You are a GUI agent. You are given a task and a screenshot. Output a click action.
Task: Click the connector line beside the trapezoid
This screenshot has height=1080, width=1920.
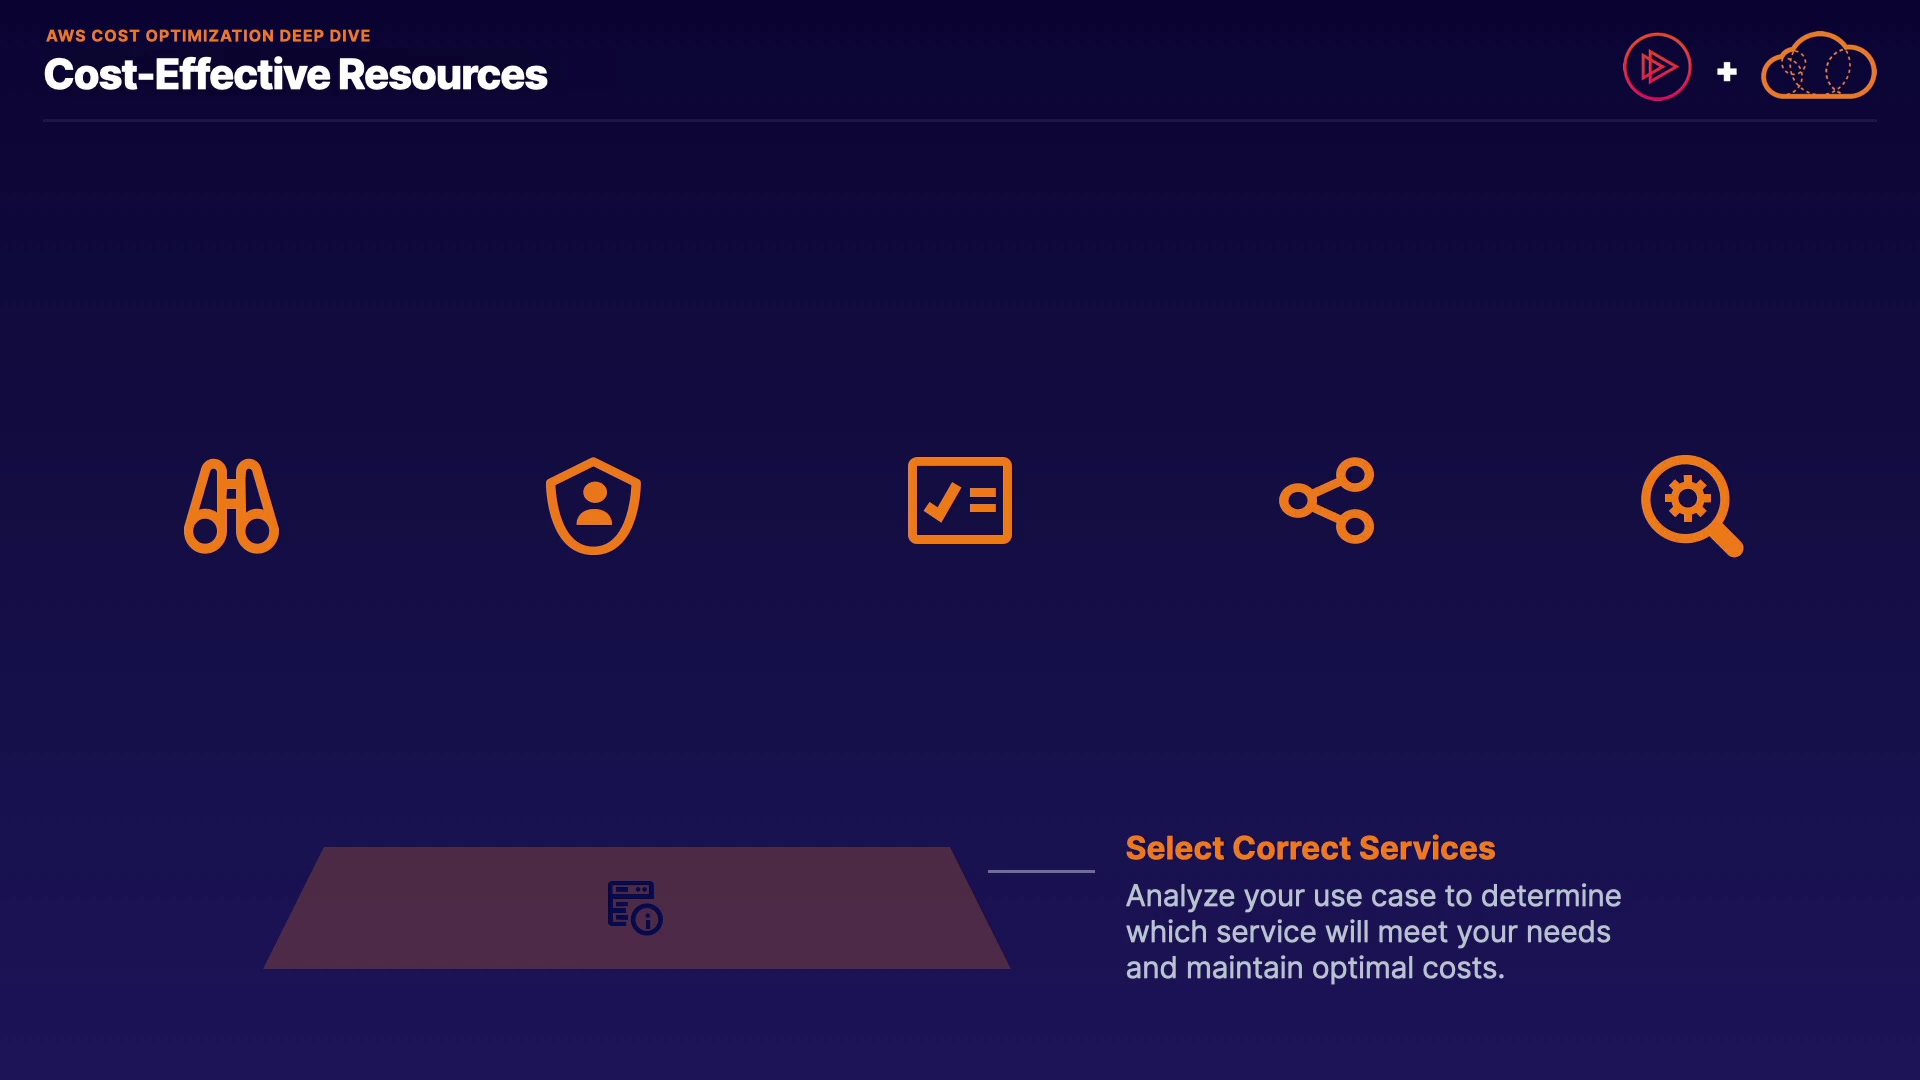click(1041, 871)
